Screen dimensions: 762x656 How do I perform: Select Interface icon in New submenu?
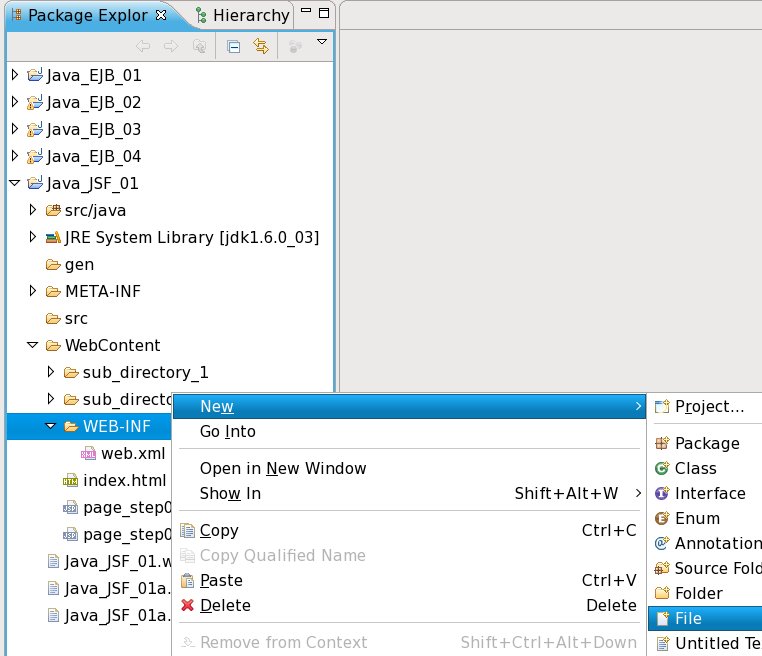click(x=661, y=494)
